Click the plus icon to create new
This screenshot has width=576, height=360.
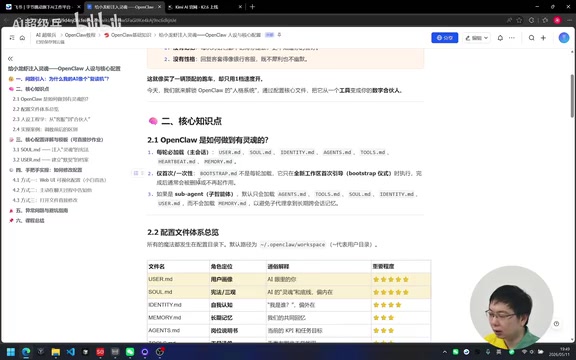[543, 38]
